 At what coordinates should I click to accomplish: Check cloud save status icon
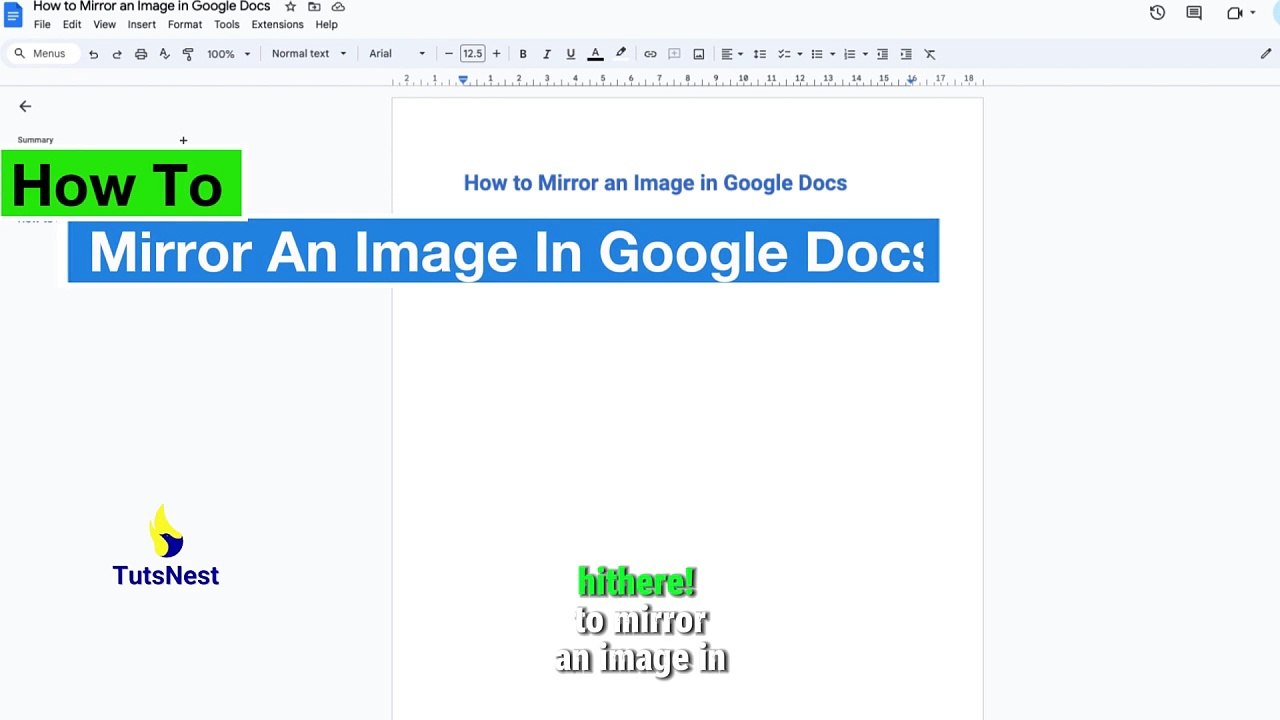pos(338,7)
